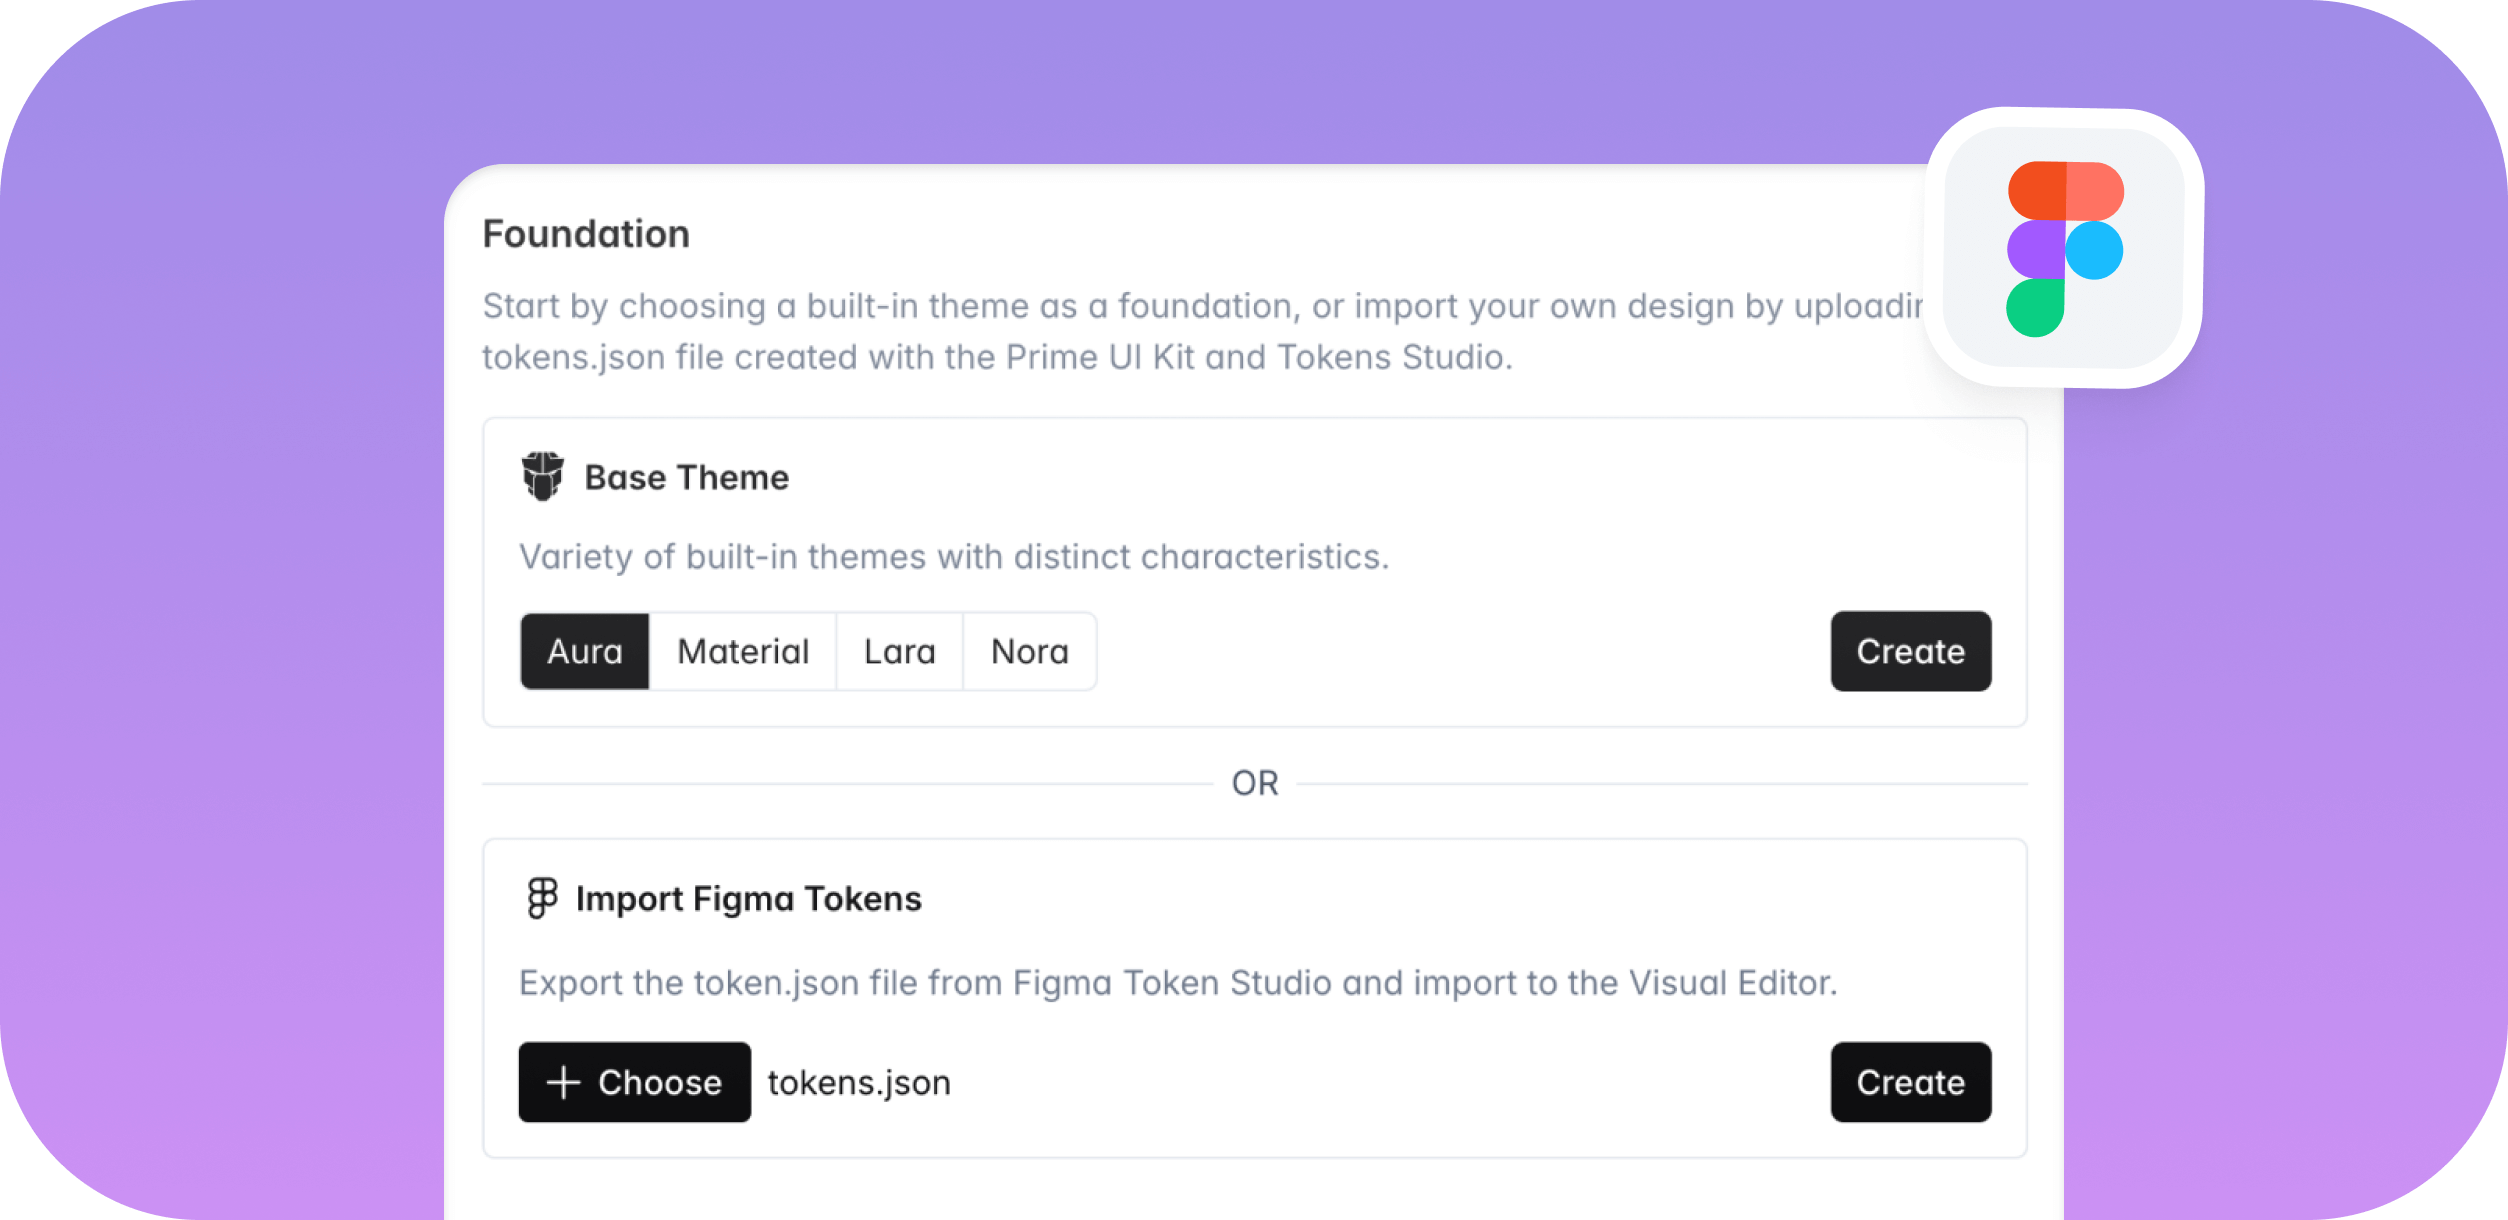Select the Material base theme
The image size is (2508, 1220).
coord(743,652)
